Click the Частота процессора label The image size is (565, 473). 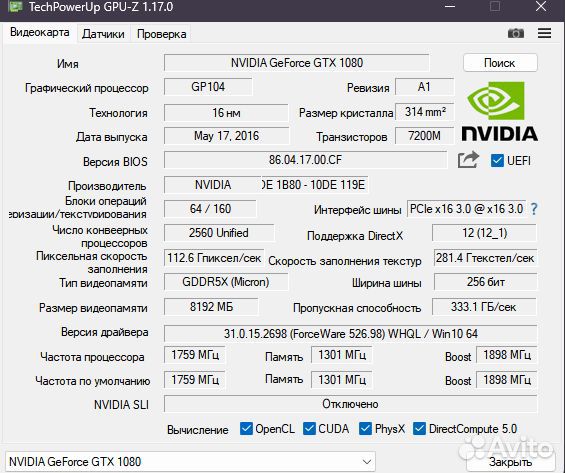[92, 357]
